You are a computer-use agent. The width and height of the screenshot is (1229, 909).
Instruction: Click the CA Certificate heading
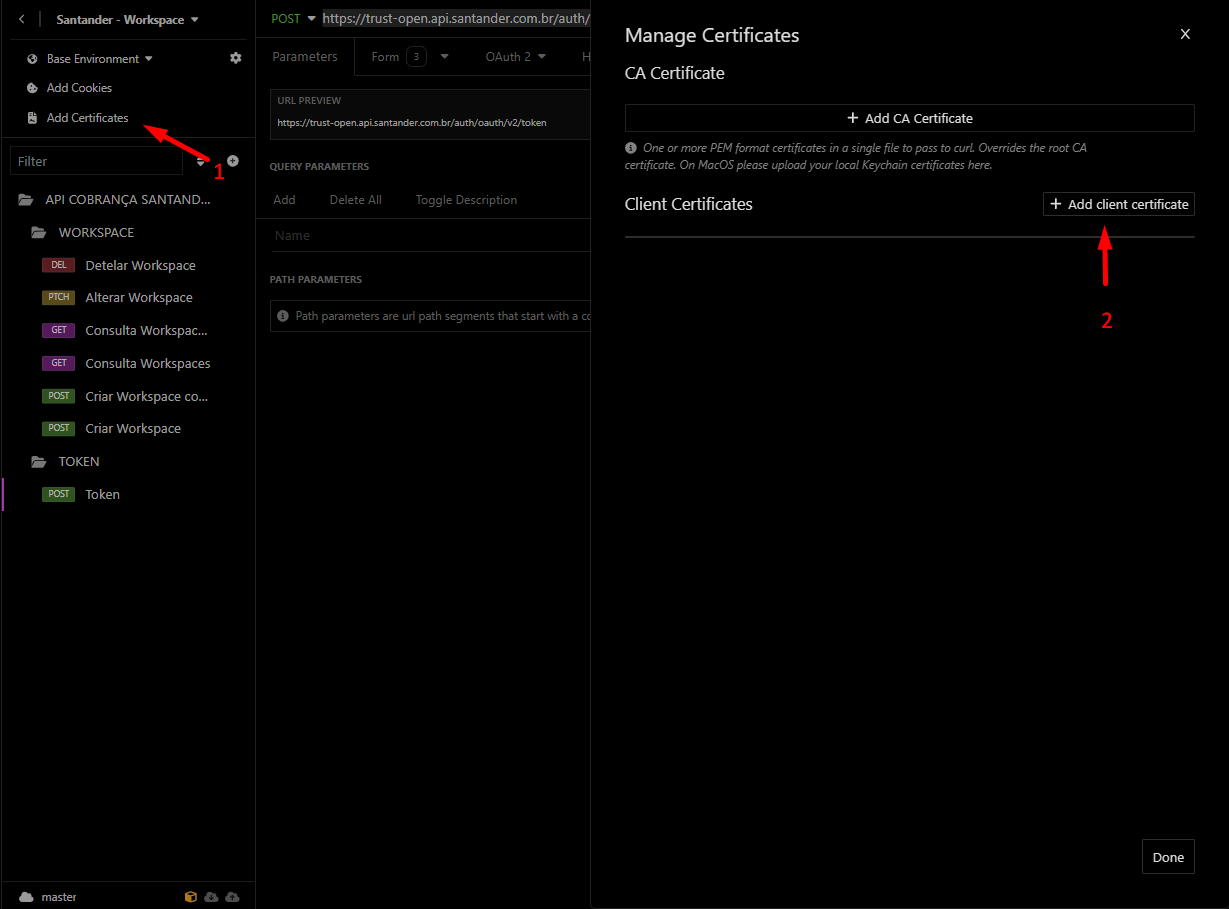tap(675, 73)
